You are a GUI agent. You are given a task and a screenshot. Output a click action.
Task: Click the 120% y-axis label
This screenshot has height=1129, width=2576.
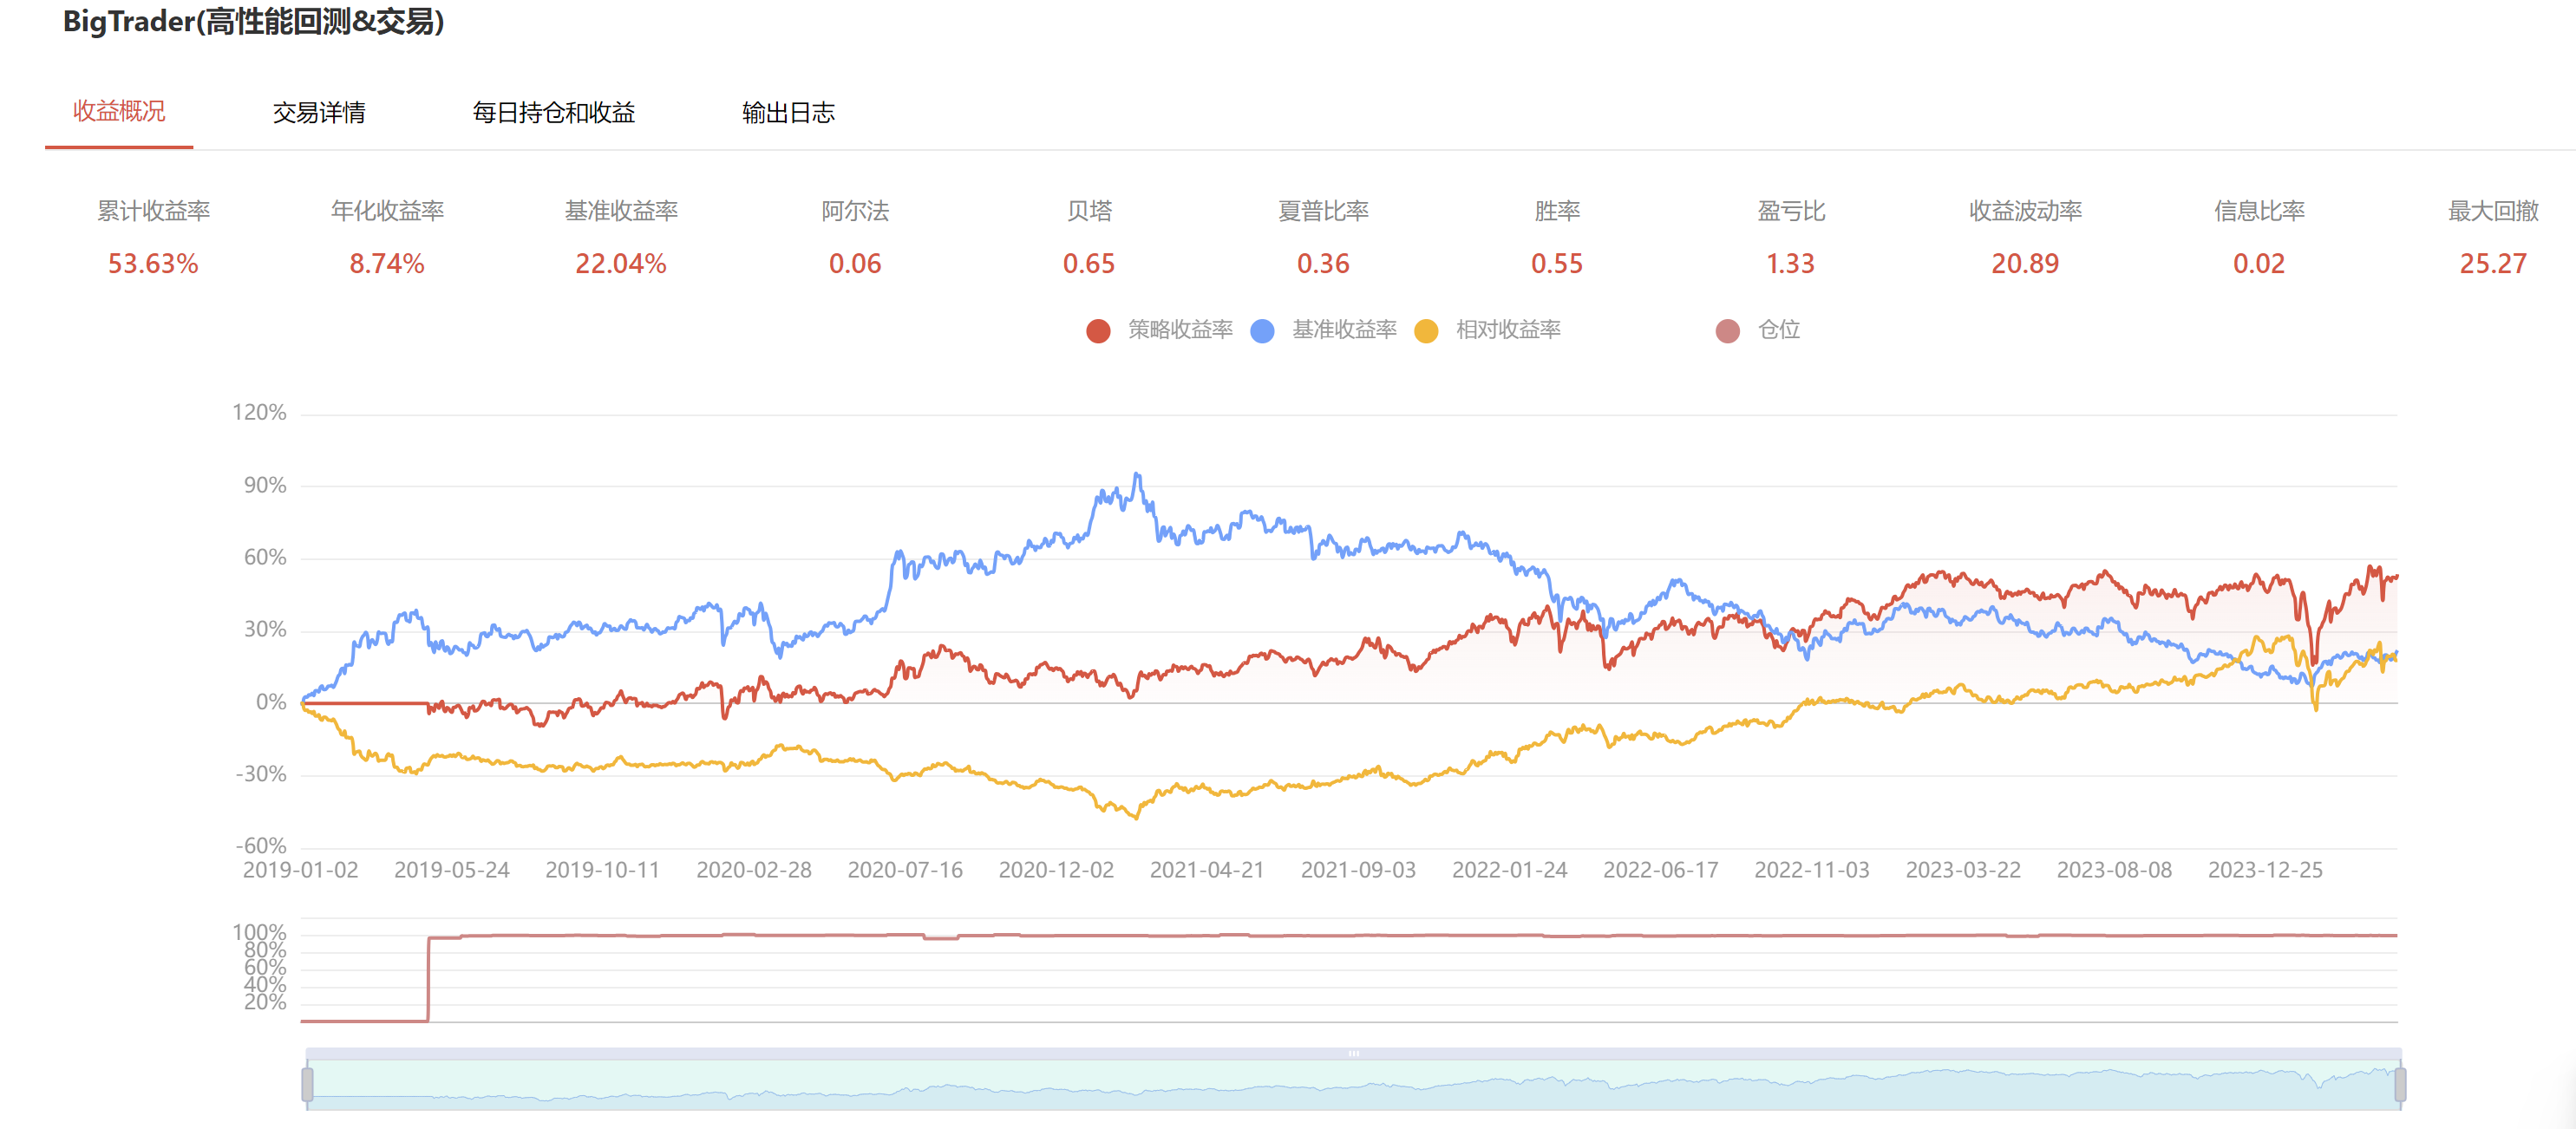[x=259, y=413]
